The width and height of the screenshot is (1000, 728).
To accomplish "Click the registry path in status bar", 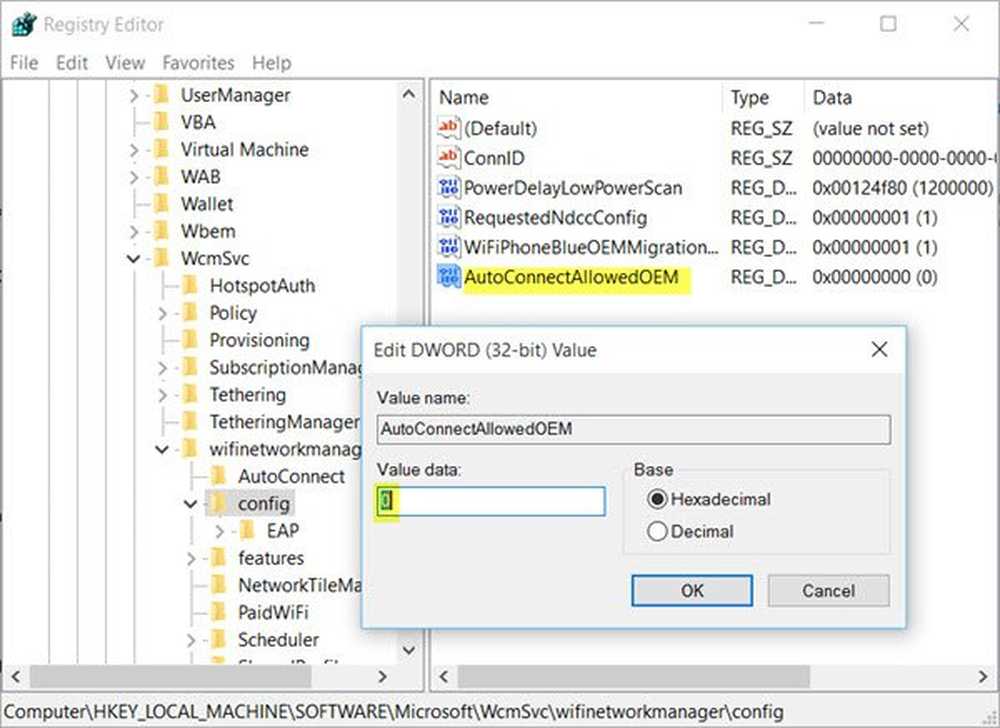I will pos(393,711).
